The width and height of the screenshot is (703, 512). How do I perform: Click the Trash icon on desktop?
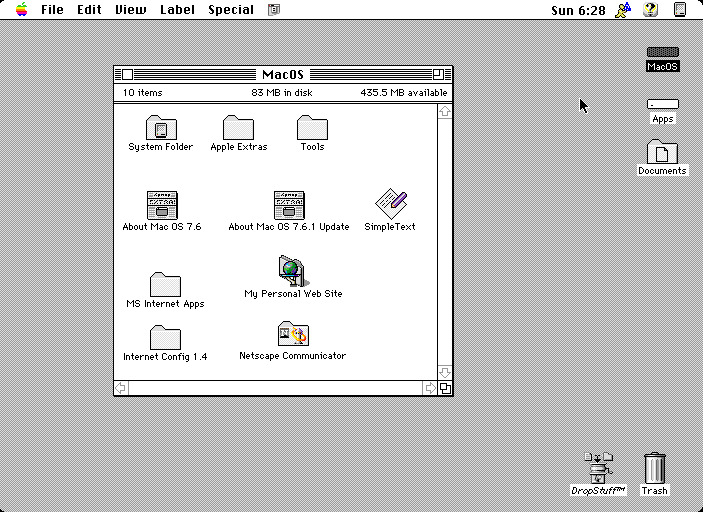(654, 468)
